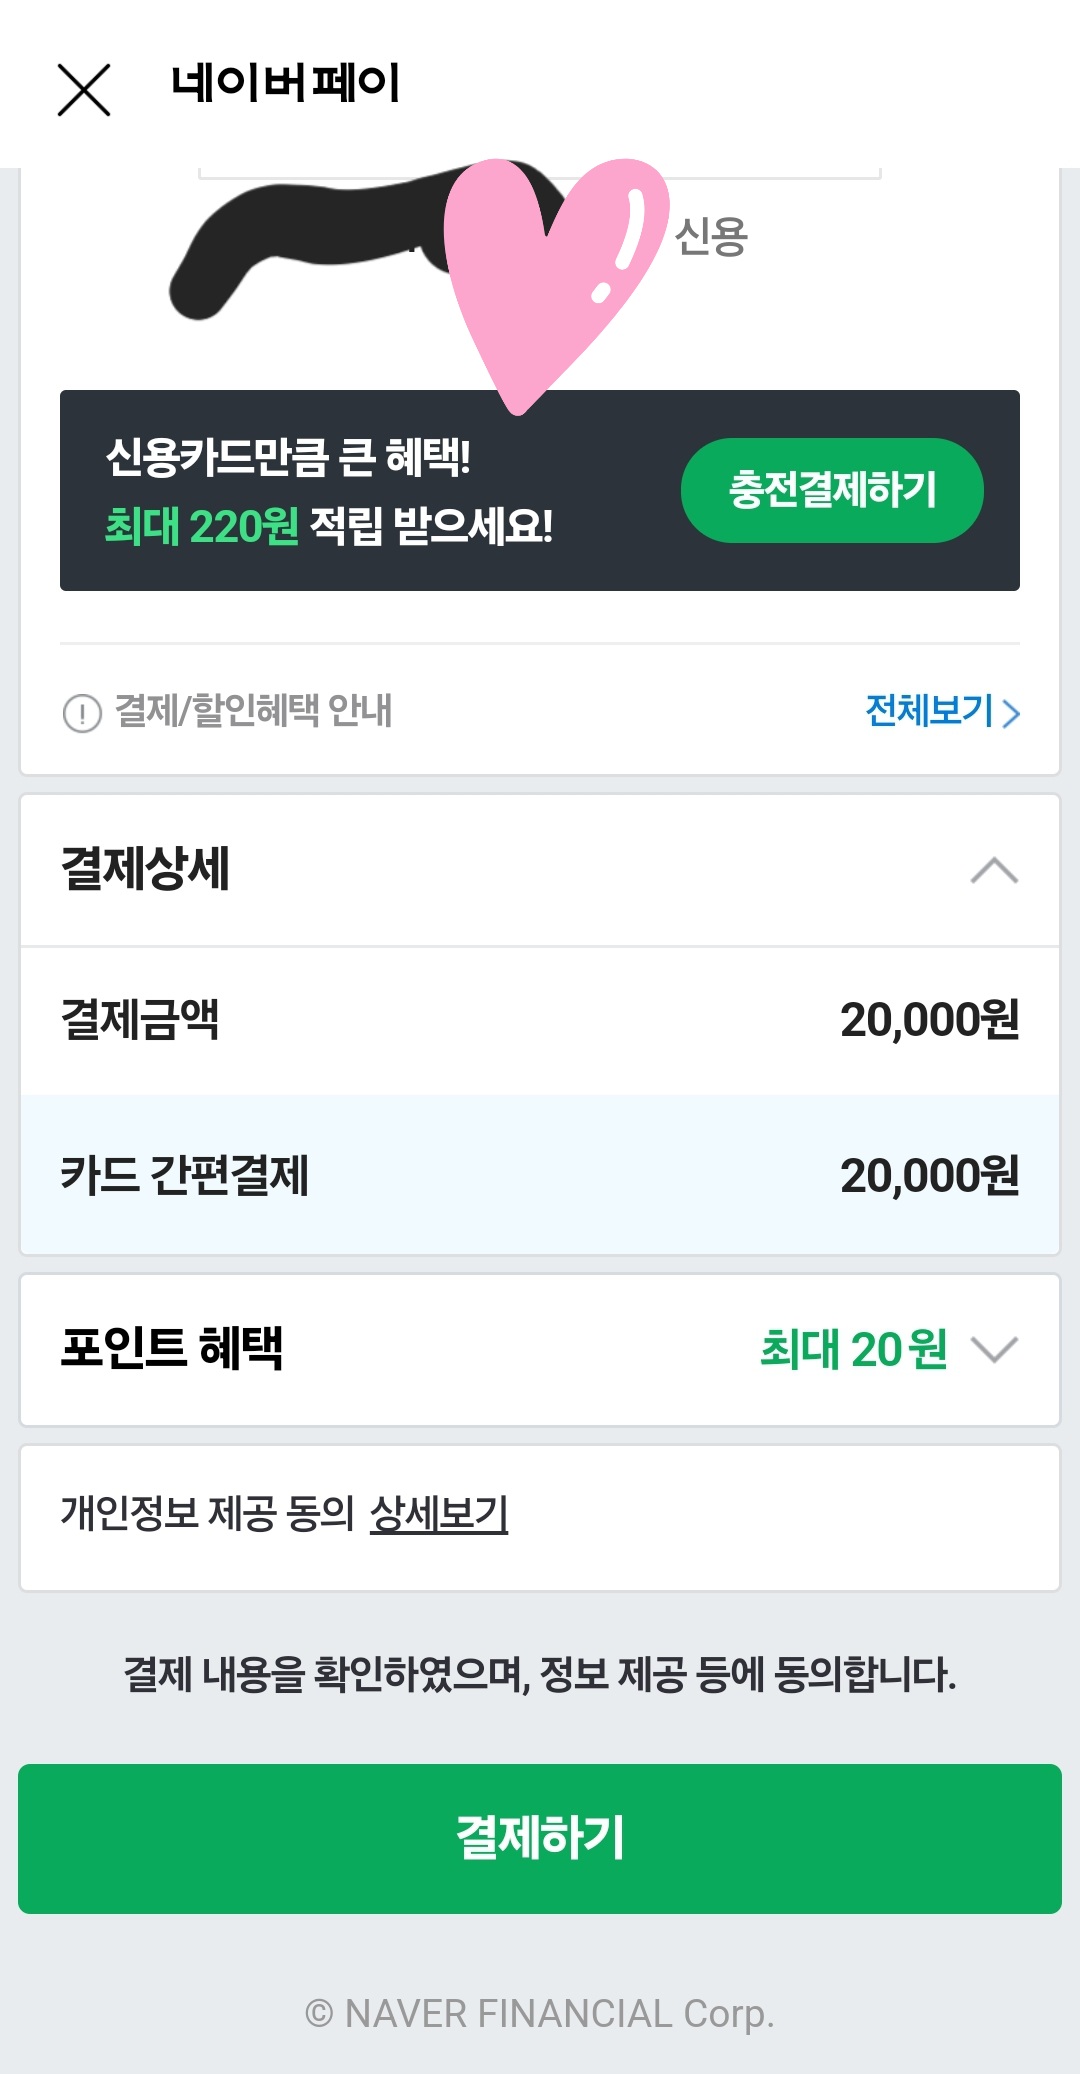Image resolution: width=1080 pixels, height=2074 pixels.
Task: Tap the 신용 card type label
Action: [711, 237]
